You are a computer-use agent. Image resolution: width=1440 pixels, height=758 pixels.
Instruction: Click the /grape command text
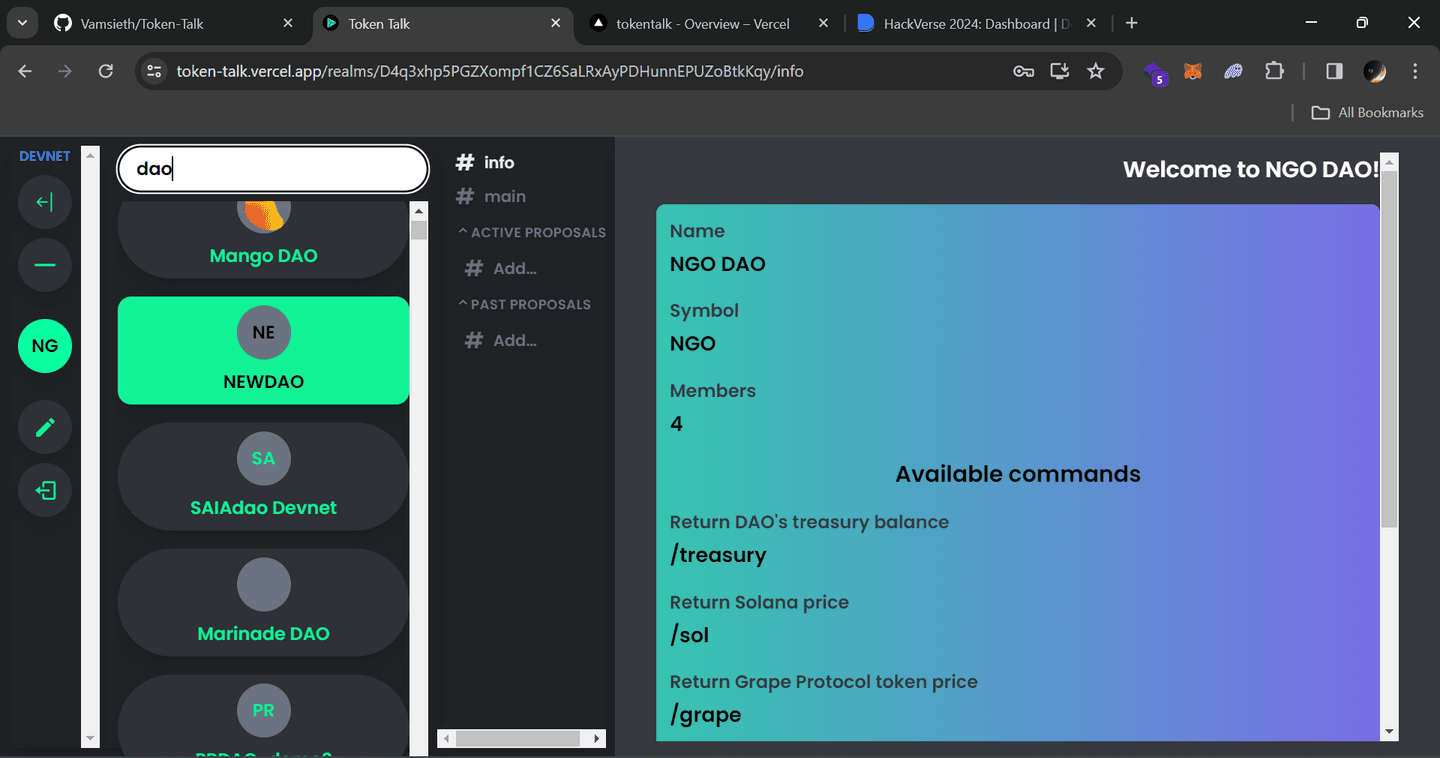click(705, 715)
